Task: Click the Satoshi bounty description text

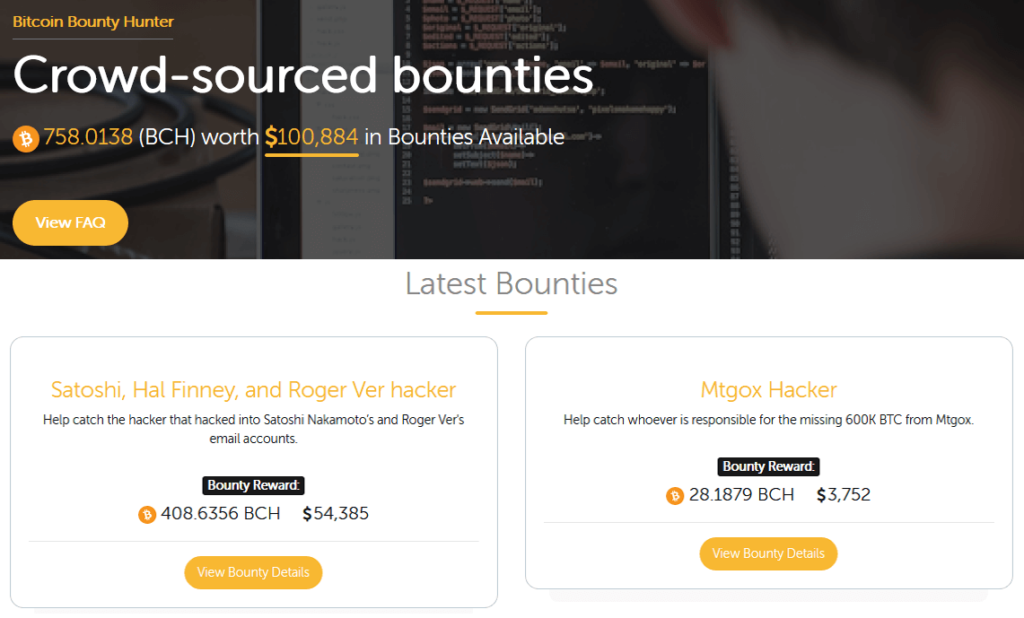Action: tap(253, 428)
